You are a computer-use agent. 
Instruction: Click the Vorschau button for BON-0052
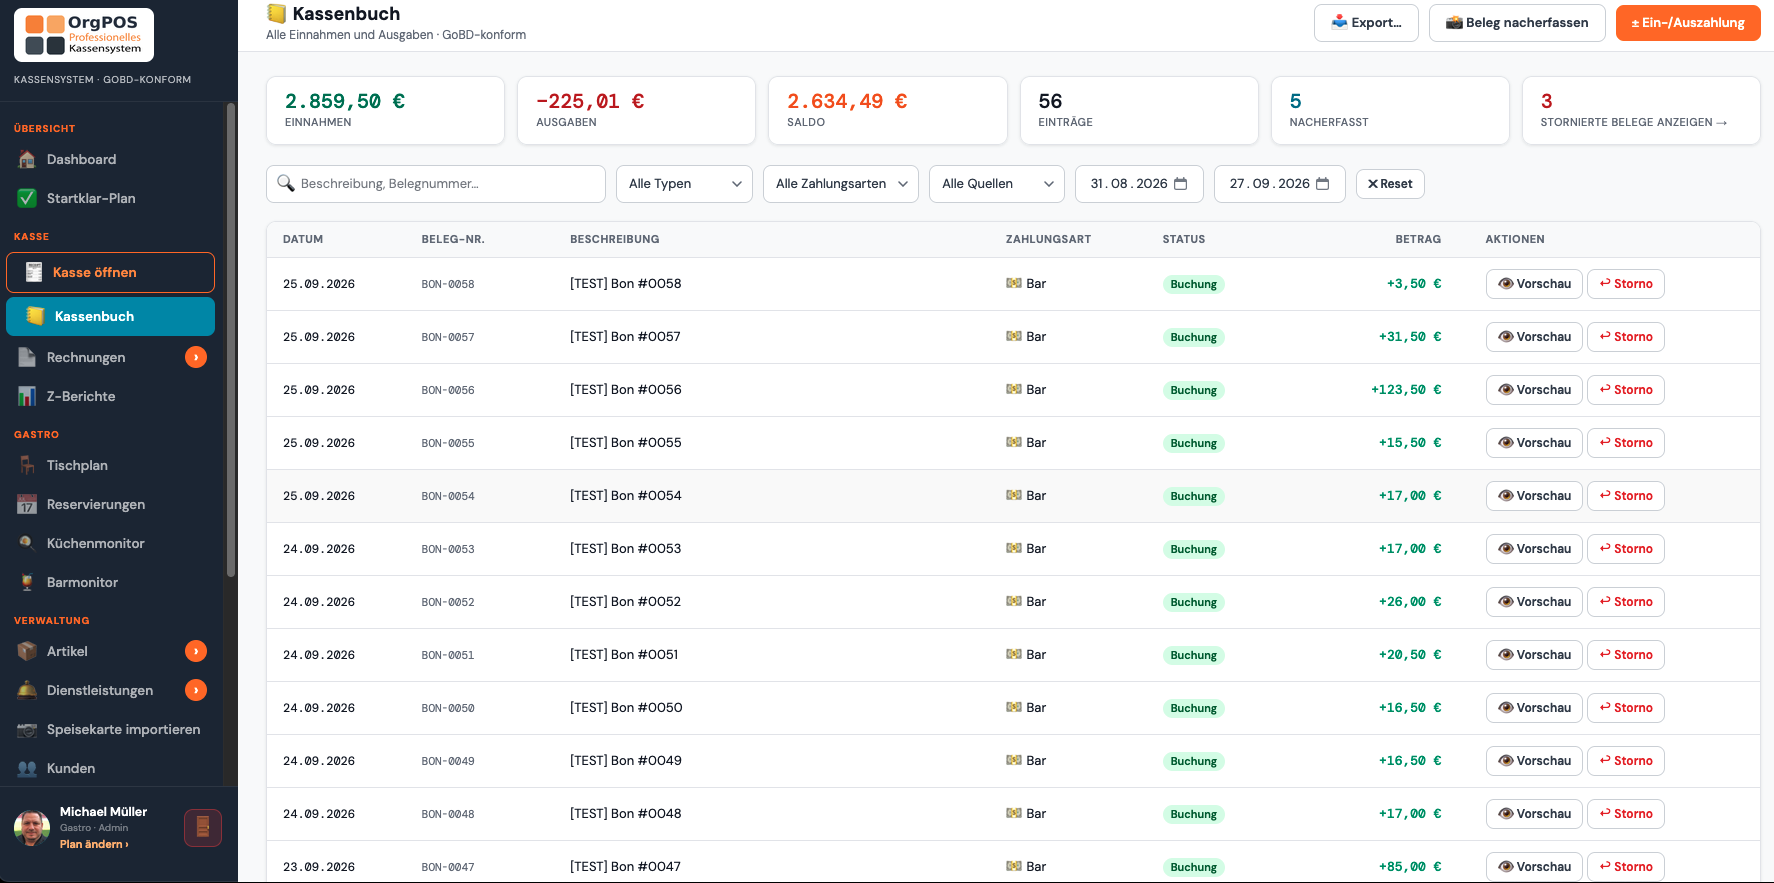1534,602
